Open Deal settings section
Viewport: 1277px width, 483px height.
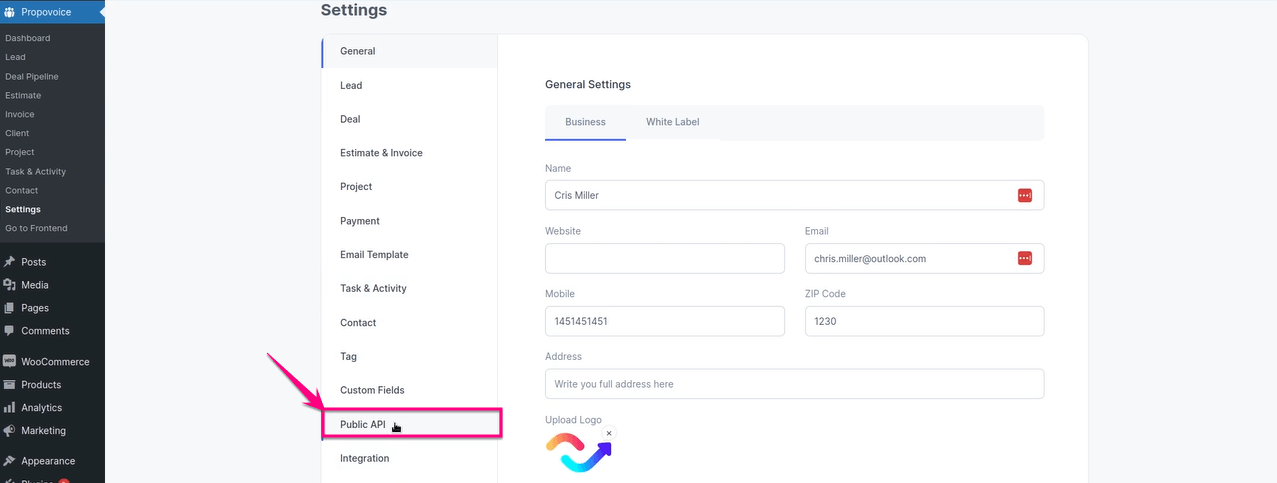409,119
